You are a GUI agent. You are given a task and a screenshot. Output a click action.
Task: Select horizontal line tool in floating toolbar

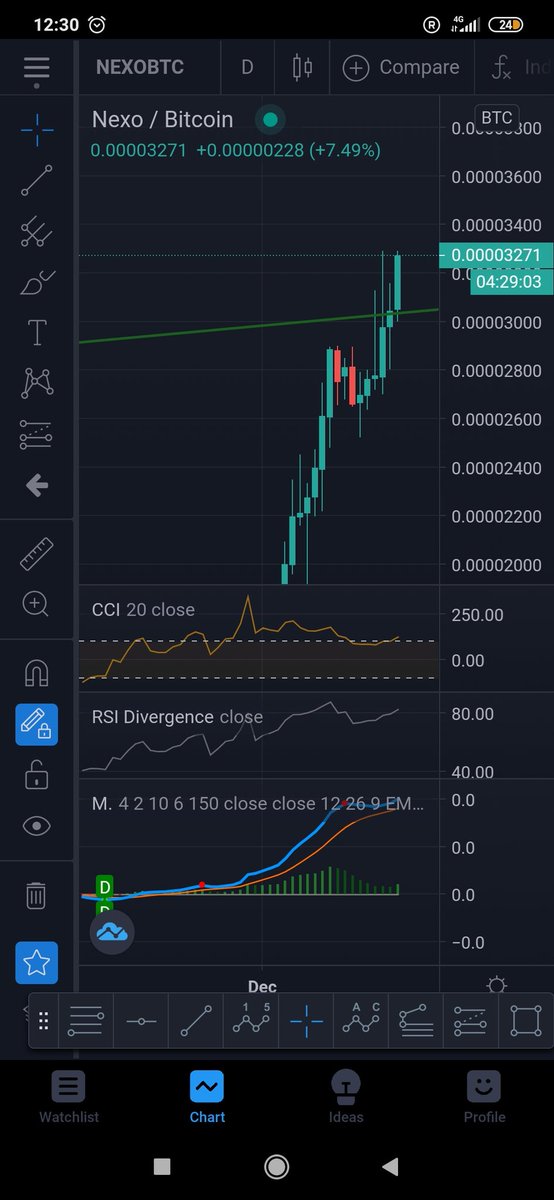[x=141, y=1021]
